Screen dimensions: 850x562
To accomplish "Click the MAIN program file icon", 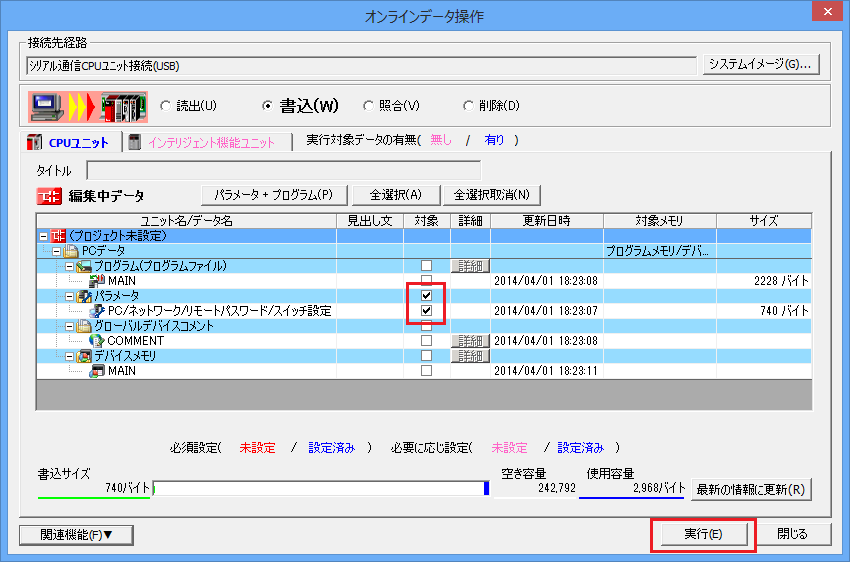I will point(97,281).
